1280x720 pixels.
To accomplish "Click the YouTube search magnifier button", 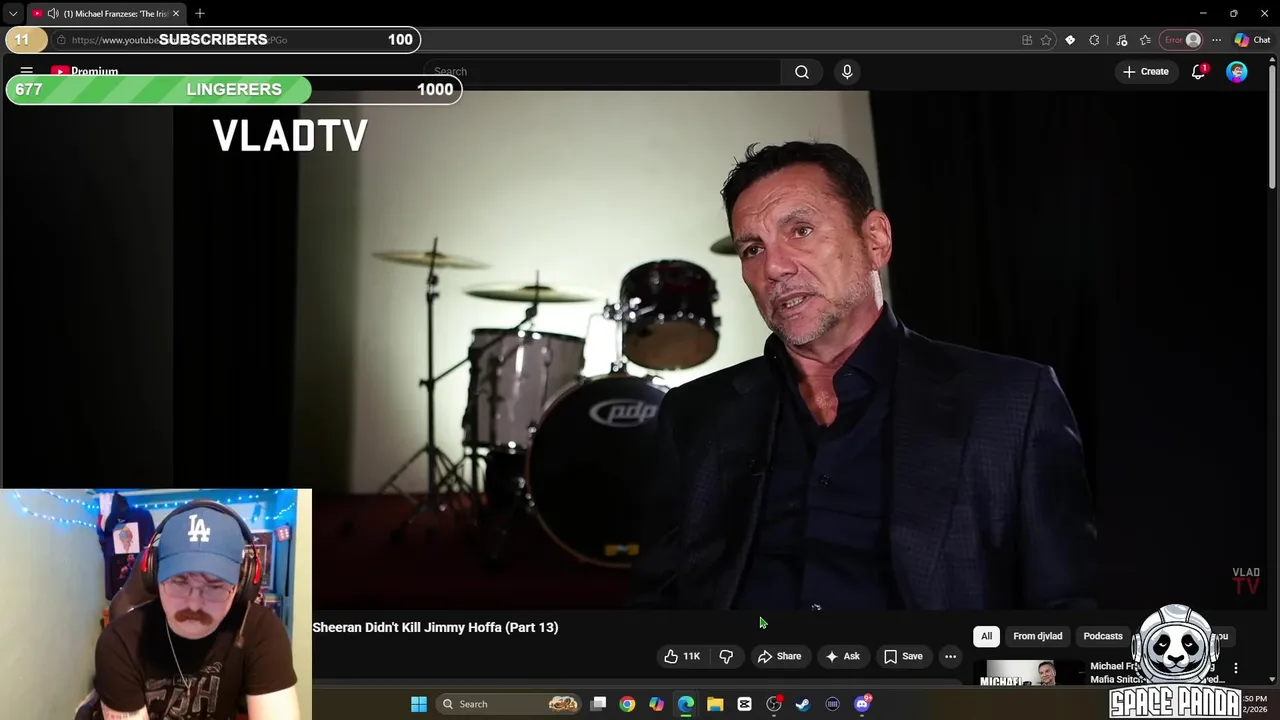I will coord(802,72).
